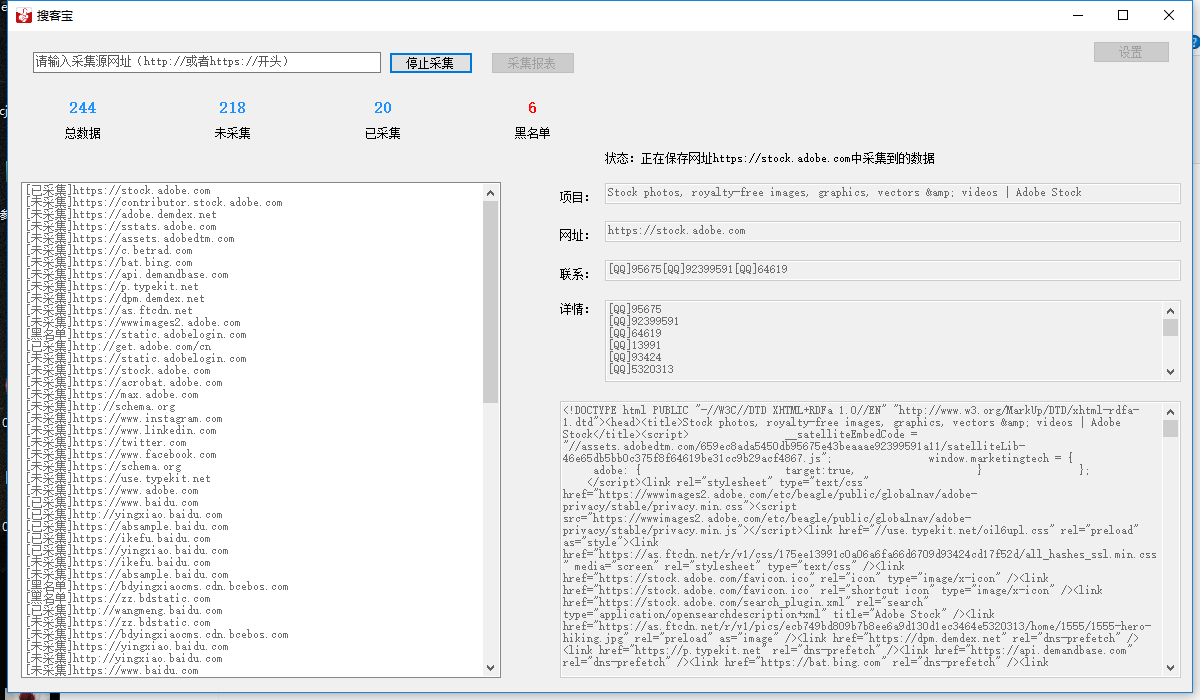The image size is (1200, 700).
Task: Click the 项目 title field
Action: tap(893, 193)
